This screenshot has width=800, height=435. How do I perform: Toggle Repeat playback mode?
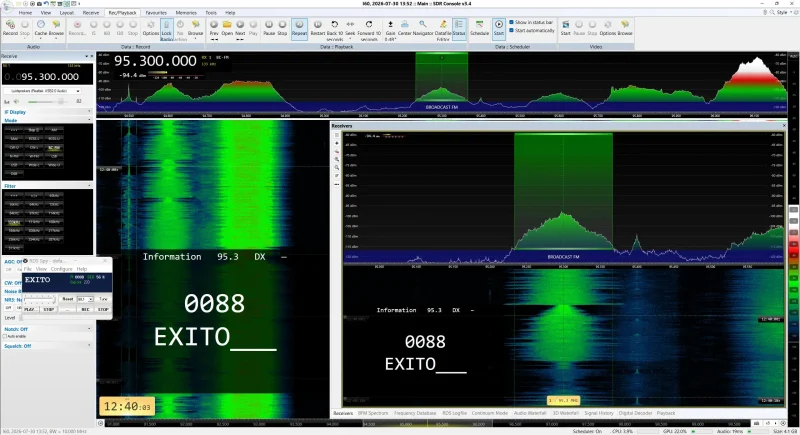pyautogui.click(x=299, y=28)
